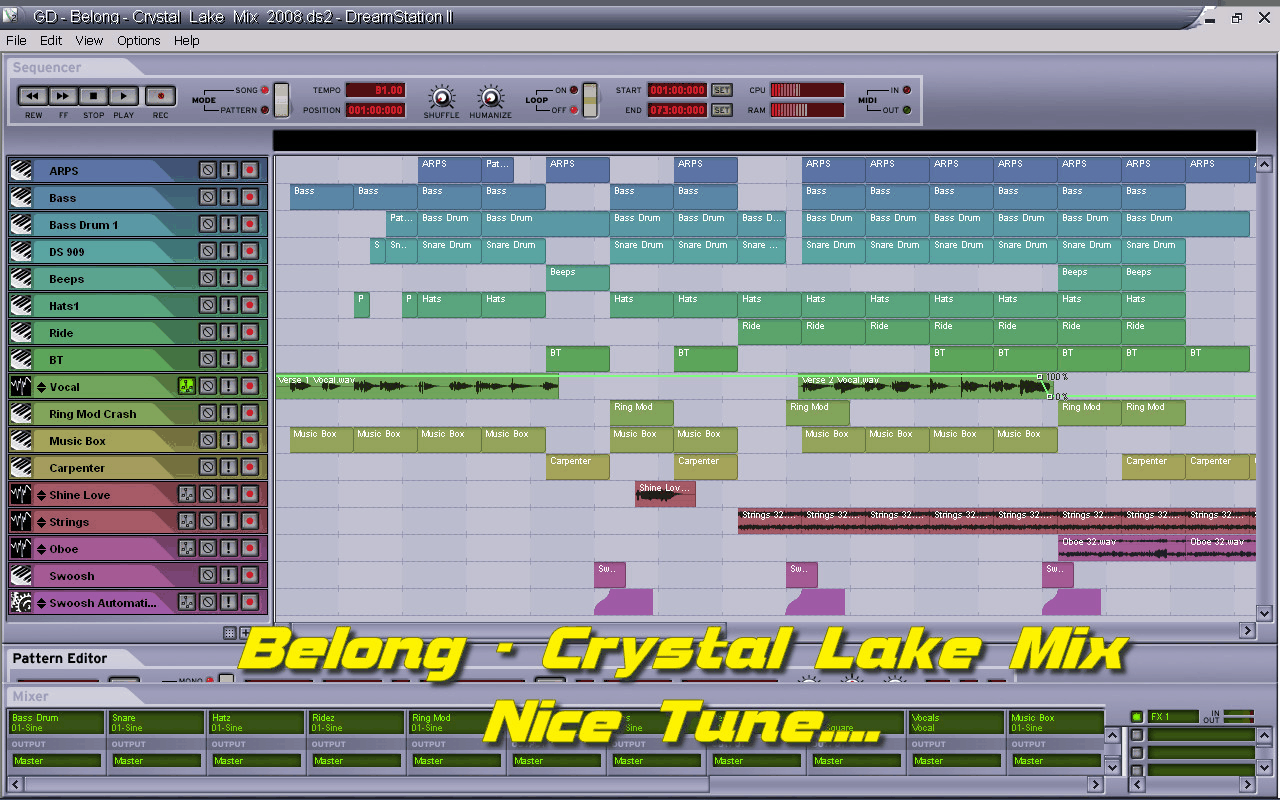Click the Tempo value field

(x=376, y=90)
